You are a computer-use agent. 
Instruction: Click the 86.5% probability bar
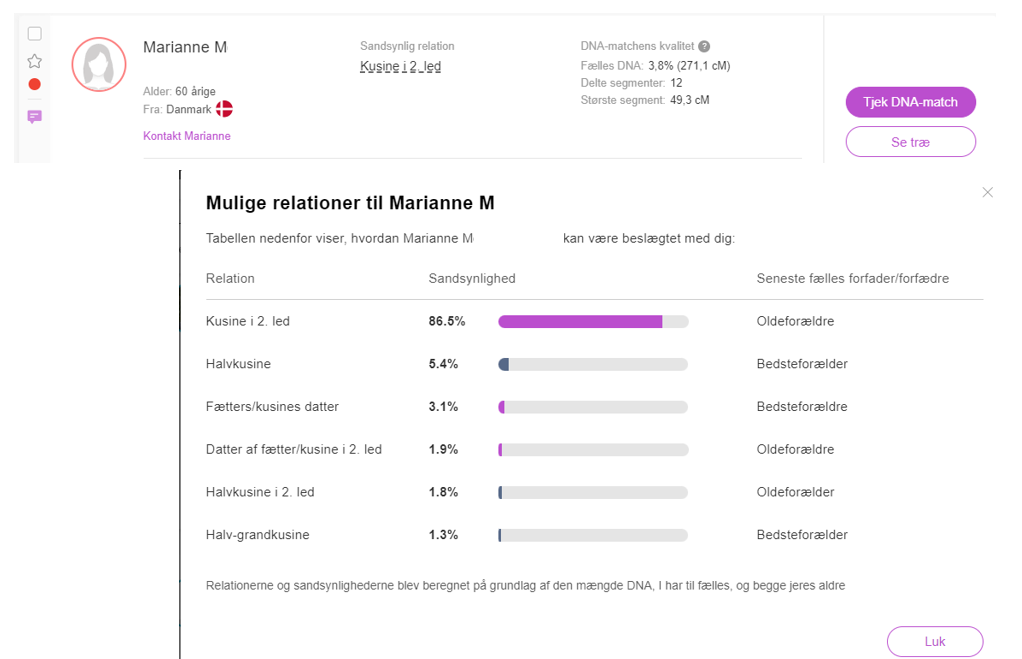click(593, 322)
